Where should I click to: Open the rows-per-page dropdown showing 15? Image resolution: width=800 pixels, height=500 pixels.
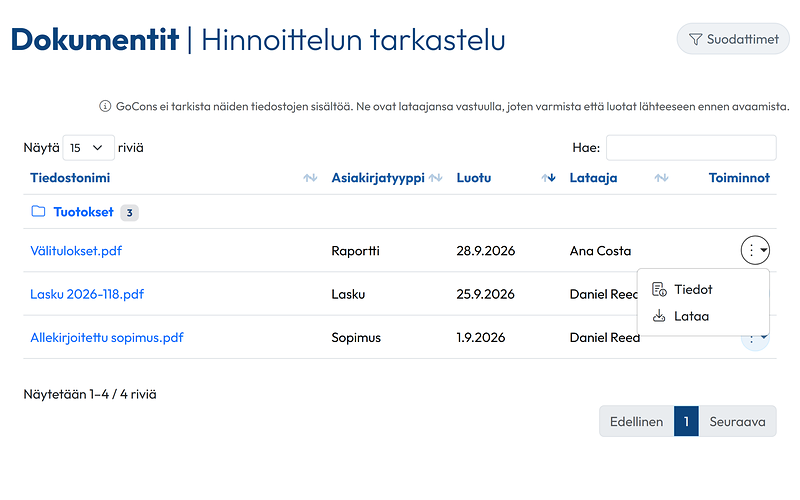coord(88,148)
